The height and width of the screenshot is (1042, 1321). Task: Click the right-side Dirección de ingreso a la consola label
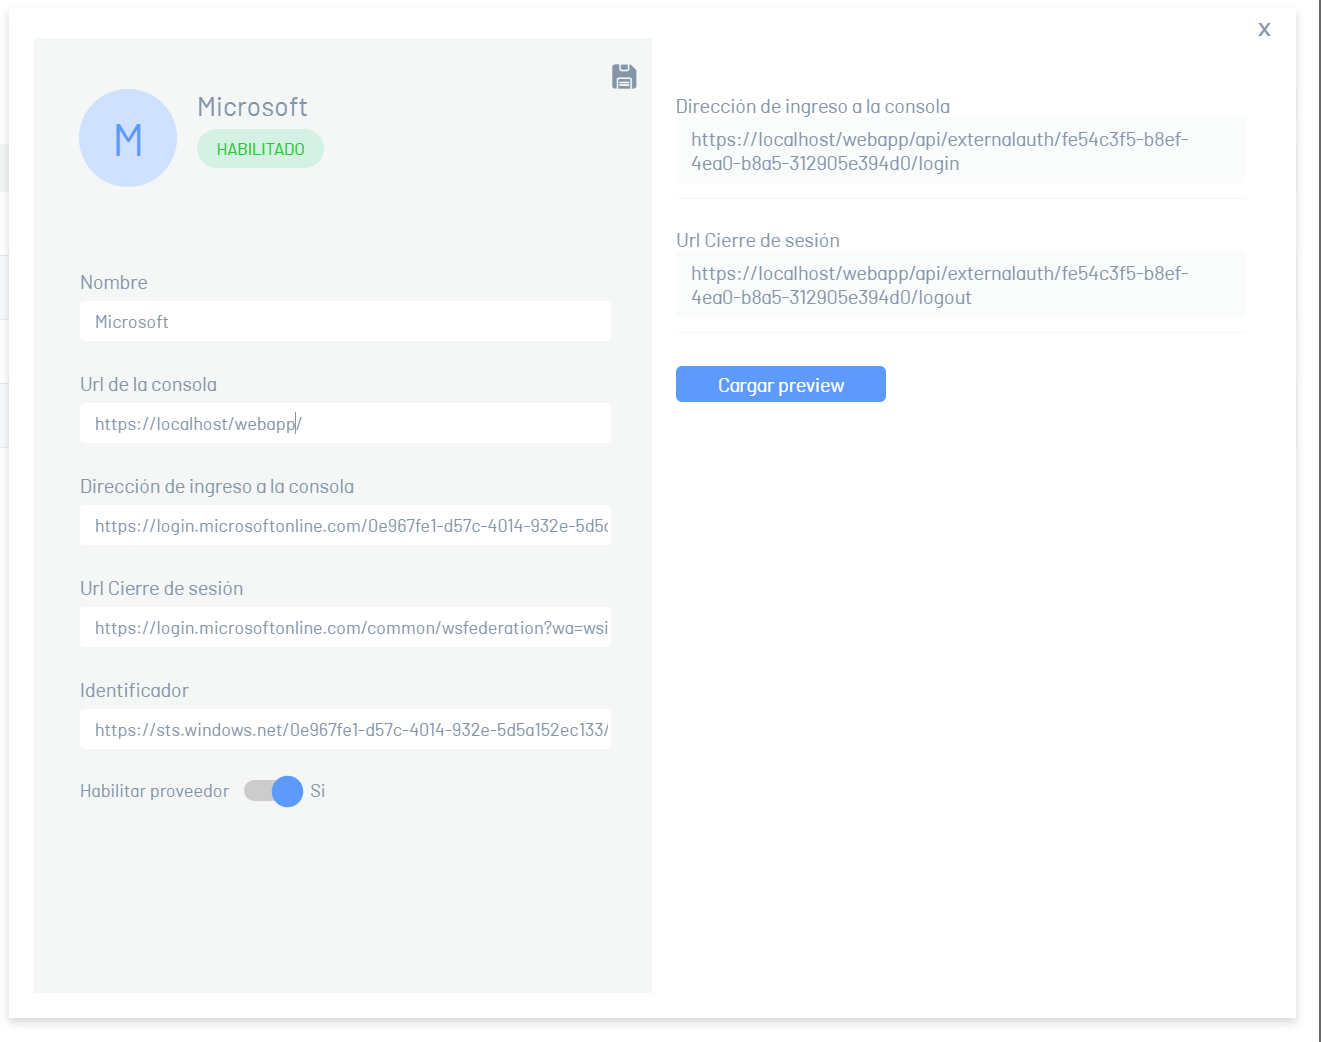pos(812,106)
